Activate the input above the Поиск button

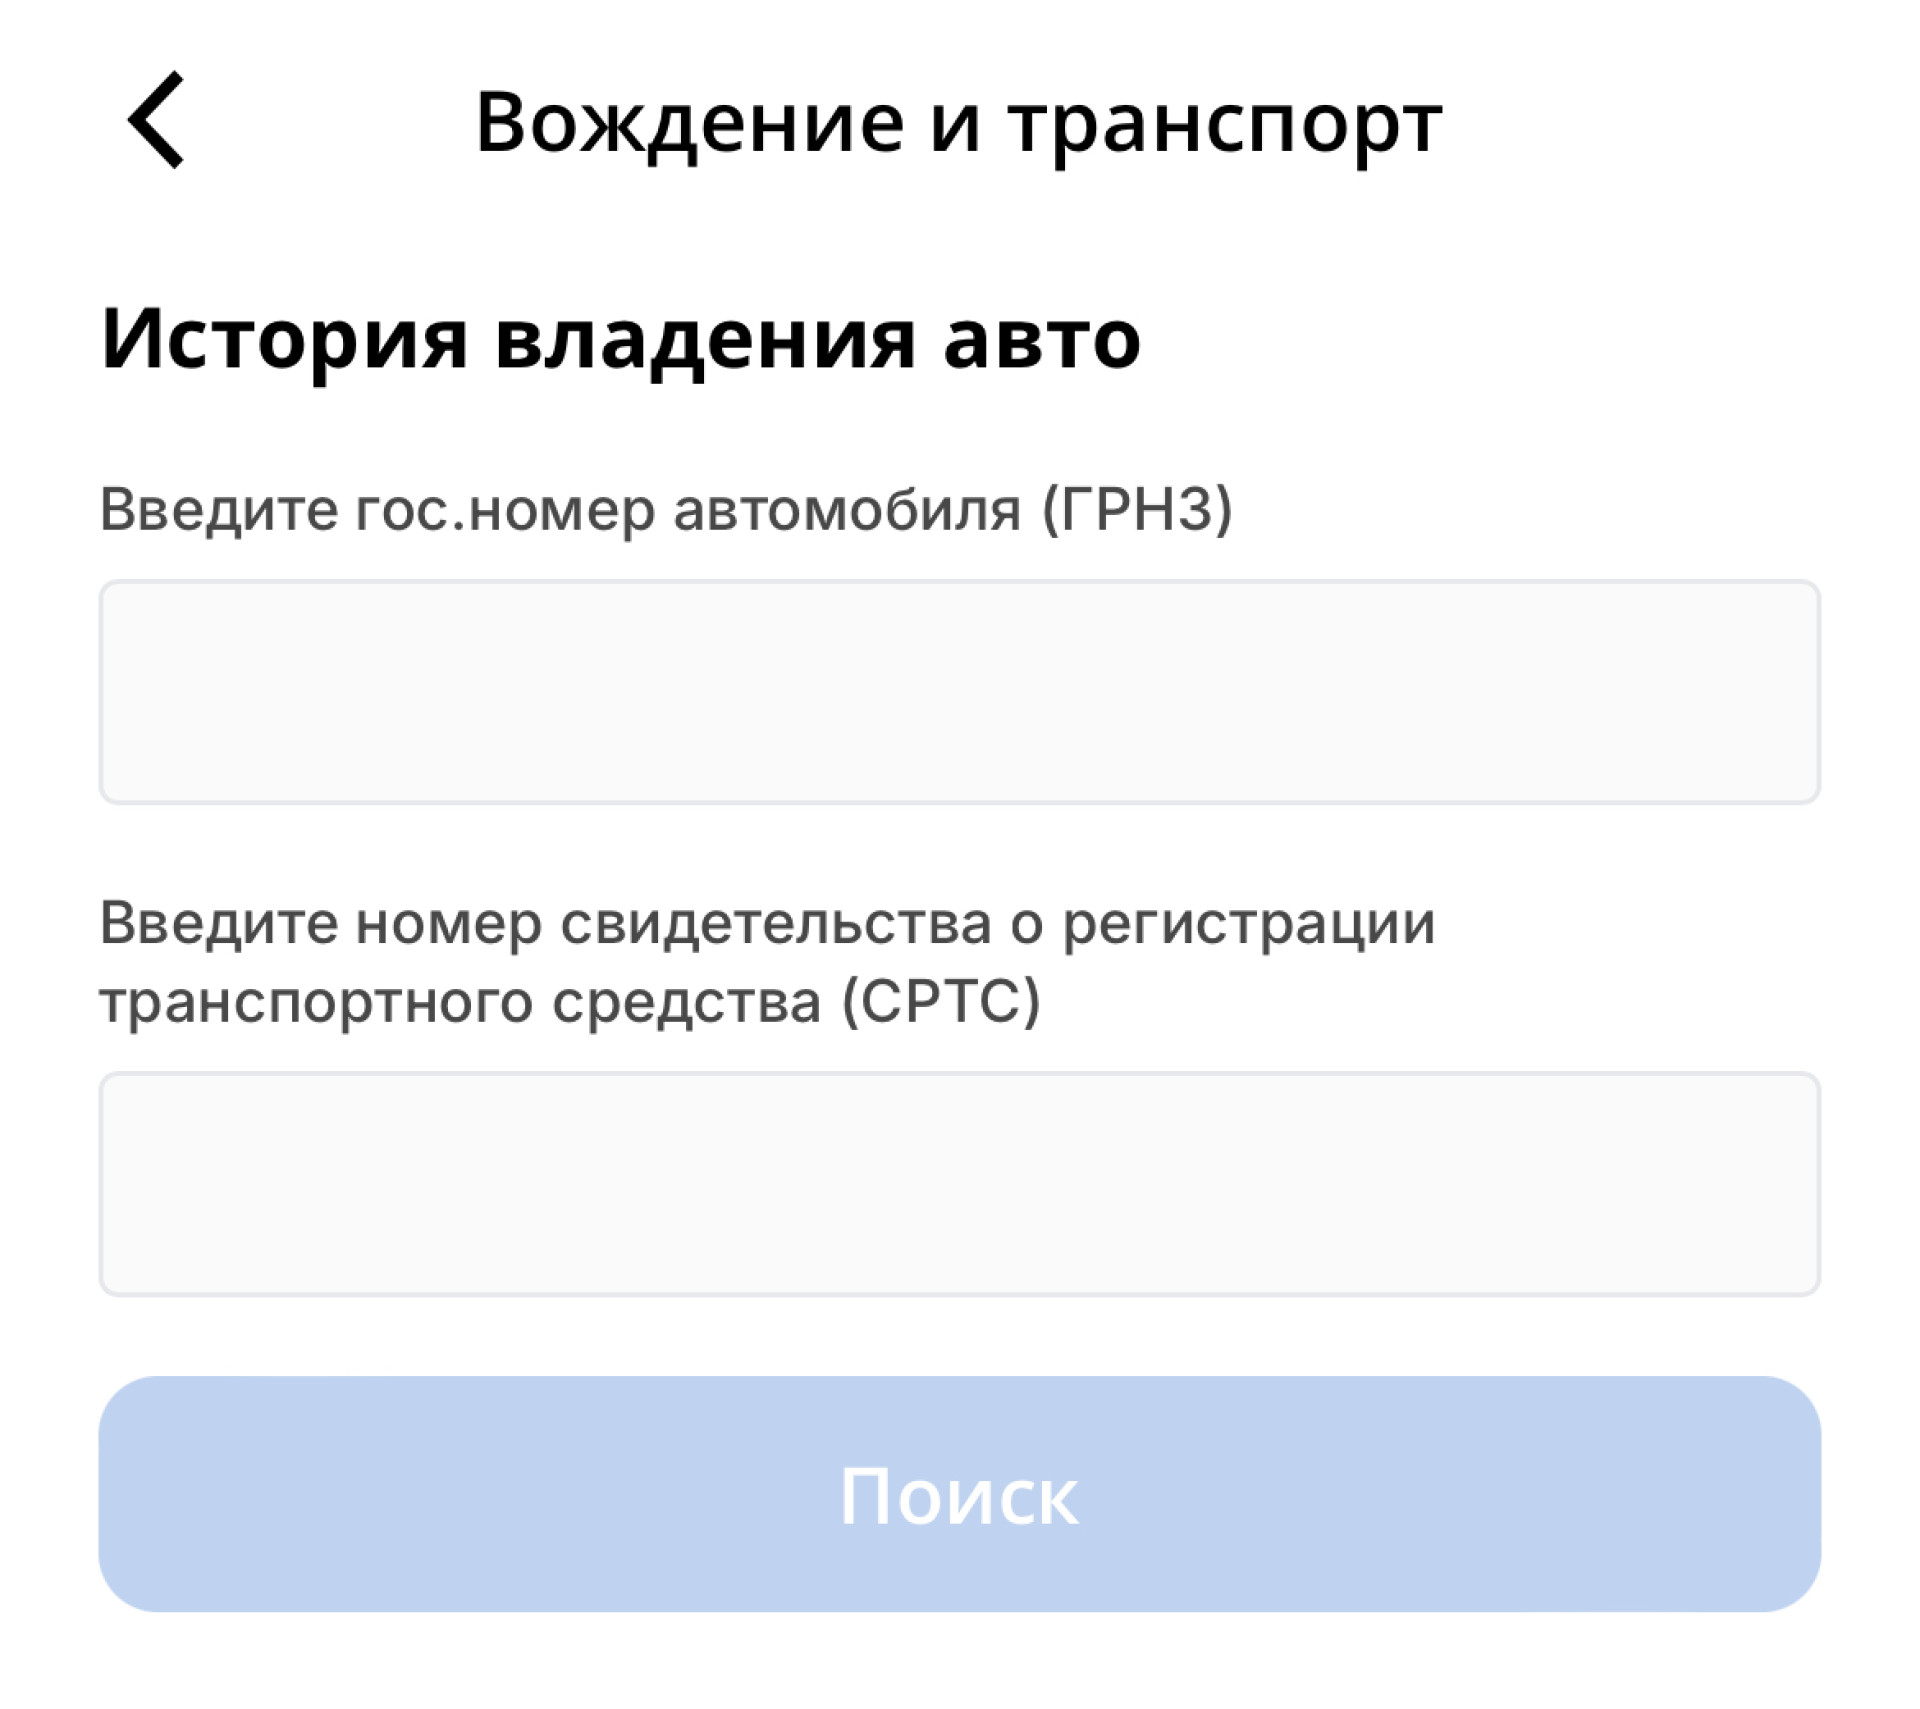click(958, 1183)
